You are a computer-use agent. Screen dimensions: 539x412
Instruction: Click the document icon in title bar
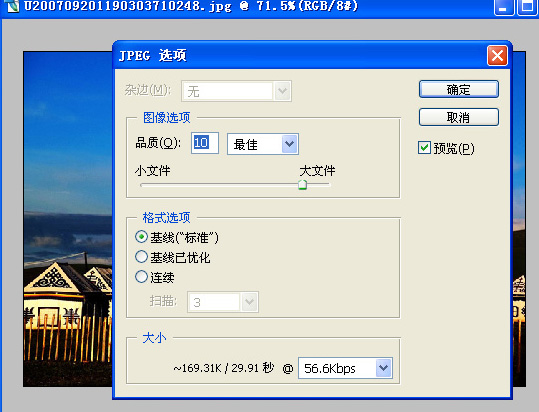point(13,5)
